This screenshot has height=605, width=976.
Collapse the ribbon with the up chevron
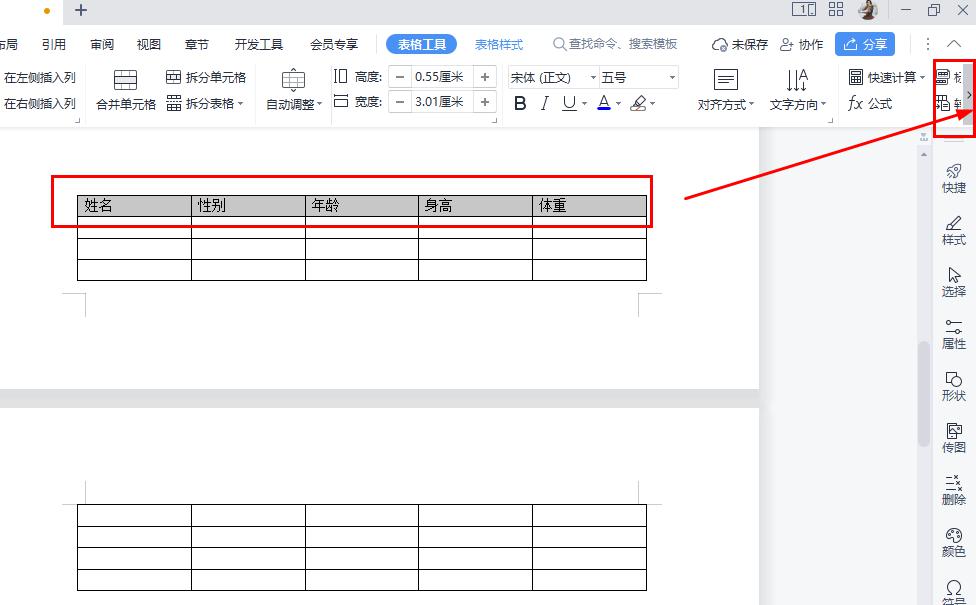(x=954, y=44)
